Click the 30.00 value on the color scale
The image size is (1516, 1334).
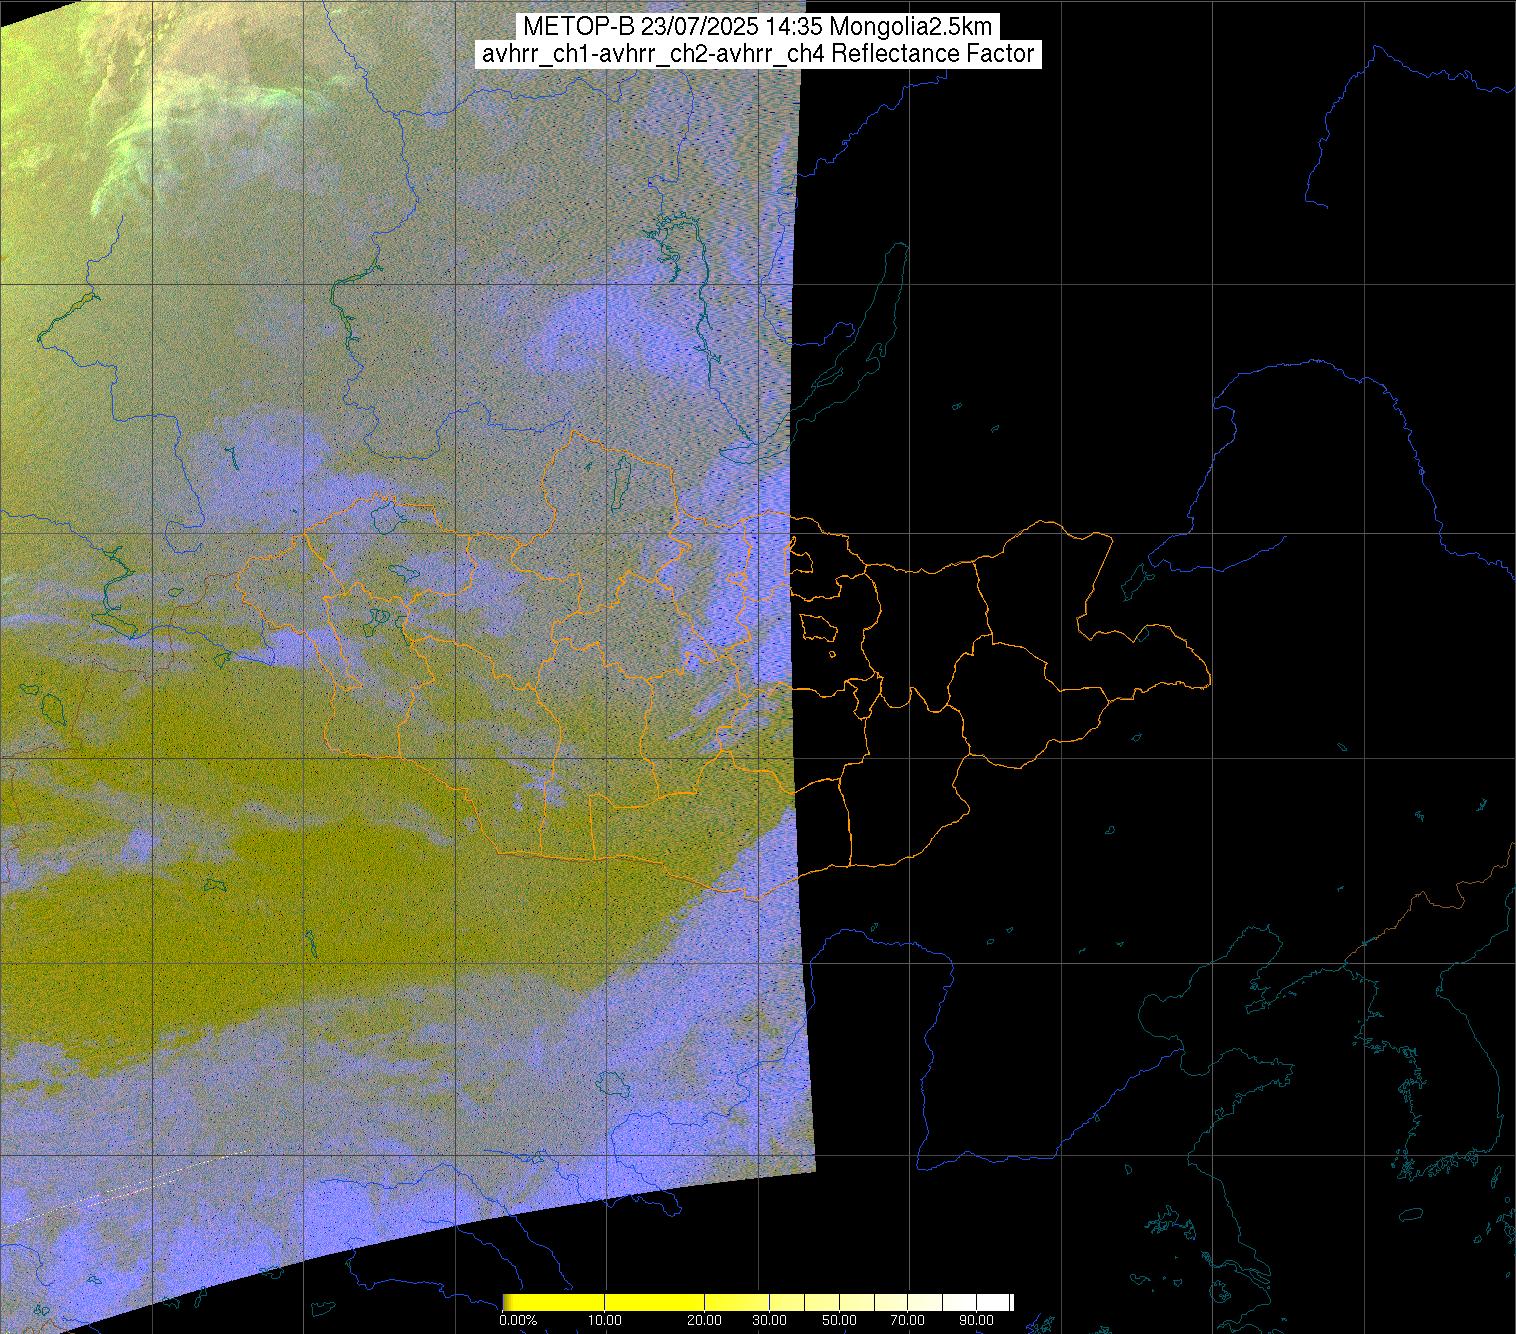click(768, 1320)
